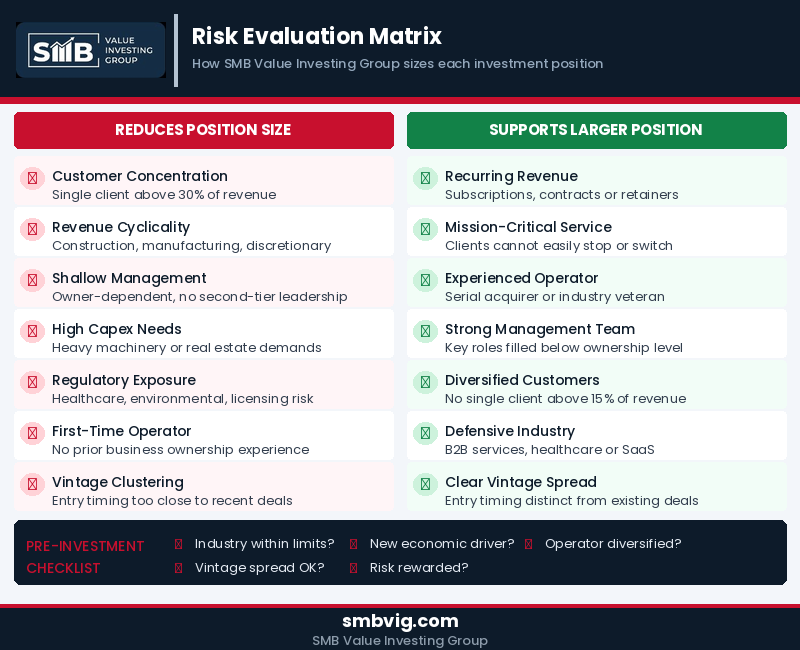The width and height of the screenshot is (800, 650).
Task: Click the Recurring Revenue green icon
Action: 425,178
